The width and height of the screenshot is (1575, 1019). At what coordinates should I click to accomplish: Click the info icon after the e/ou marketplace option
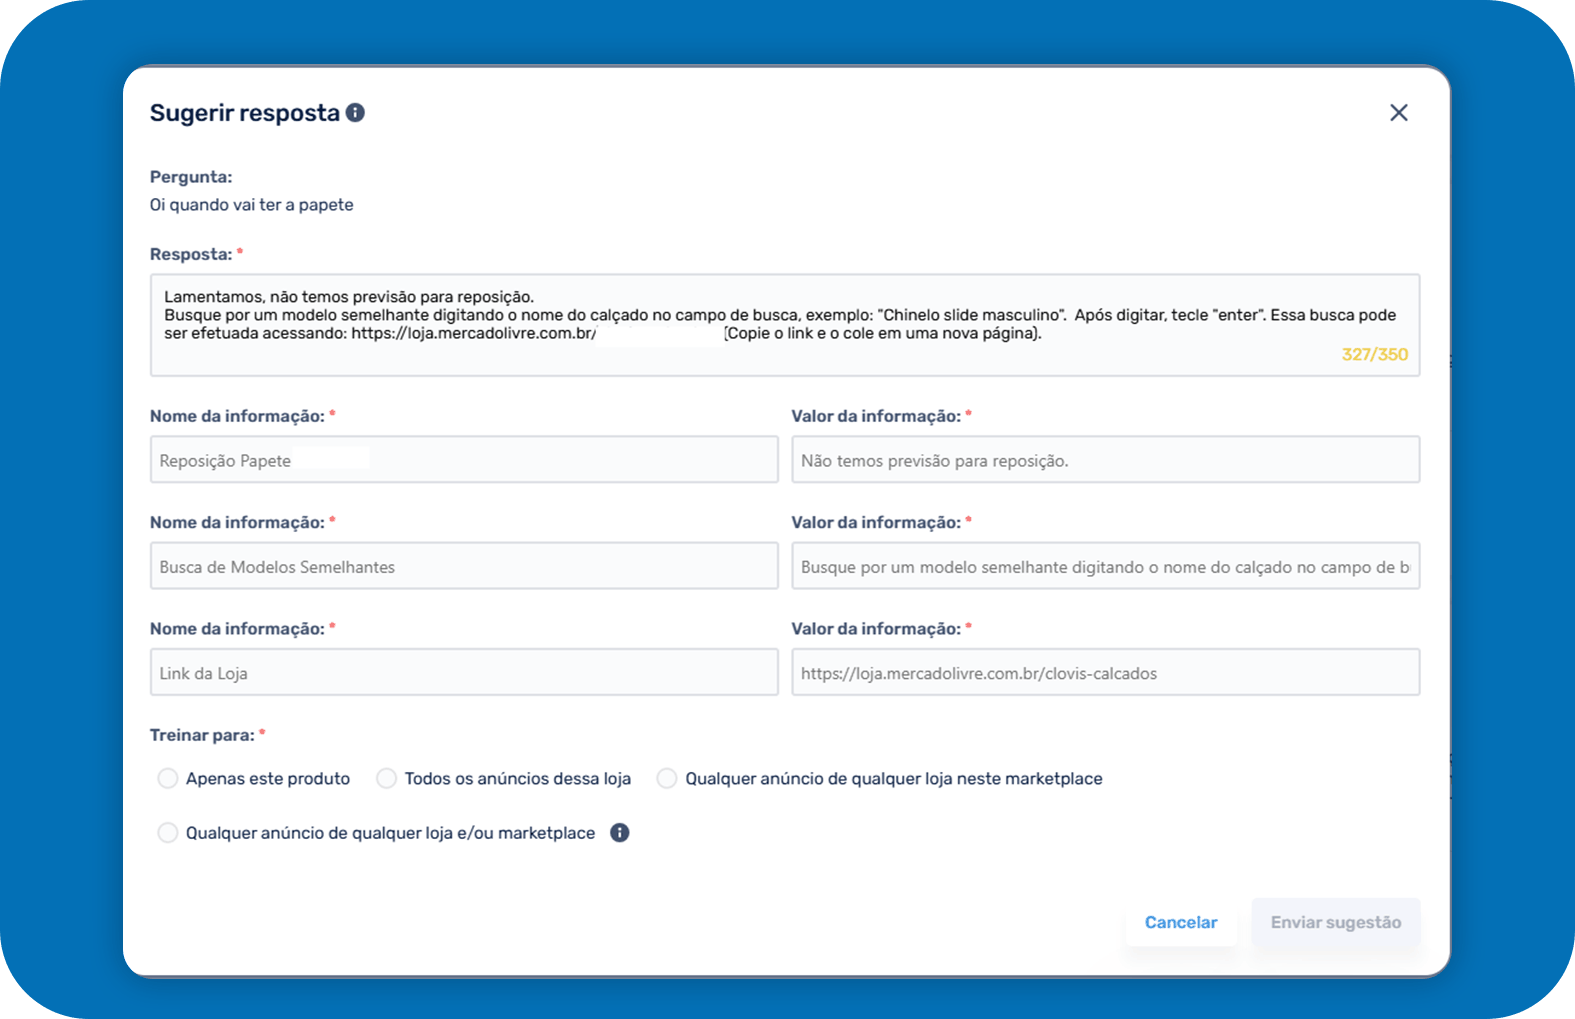click(620, 833)
